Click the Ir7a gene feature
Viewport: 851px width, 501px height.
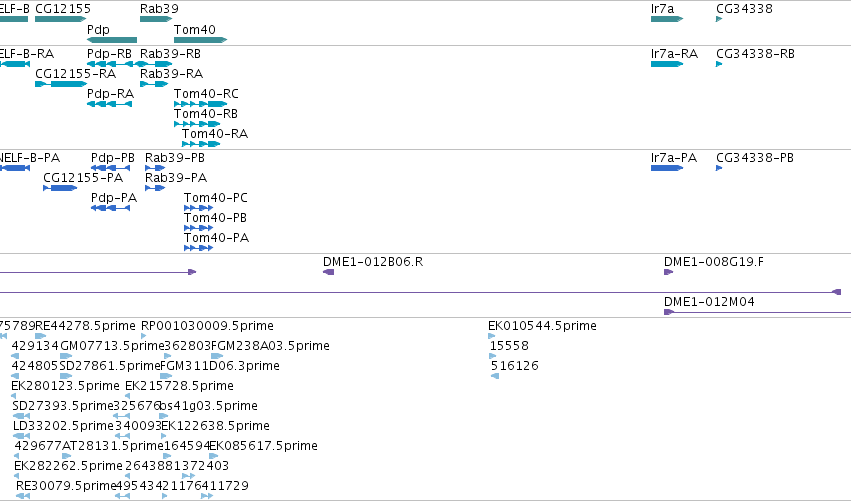click(667, 19)
